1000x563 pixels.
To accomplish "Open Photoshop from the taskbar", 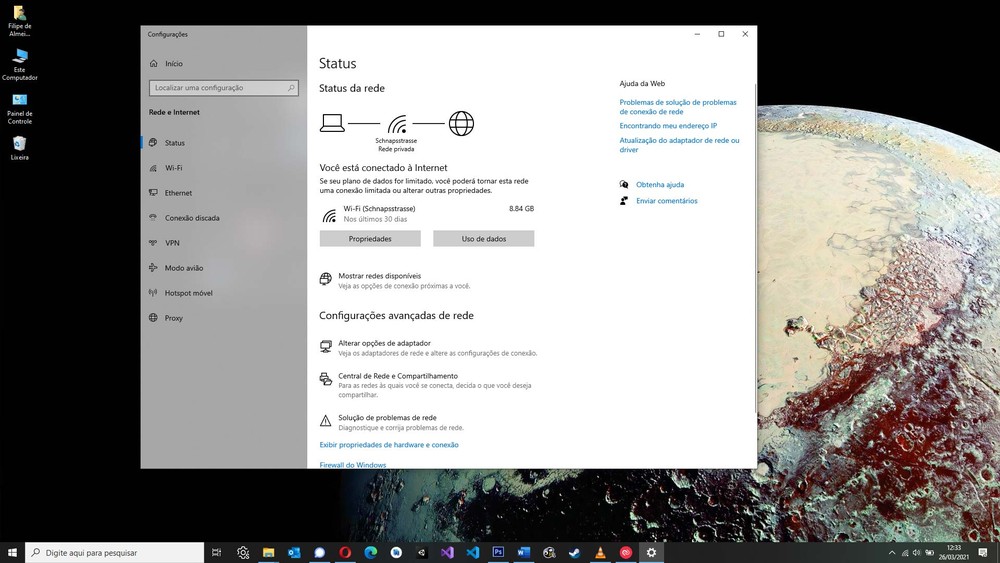I will [x=498, y=552].
